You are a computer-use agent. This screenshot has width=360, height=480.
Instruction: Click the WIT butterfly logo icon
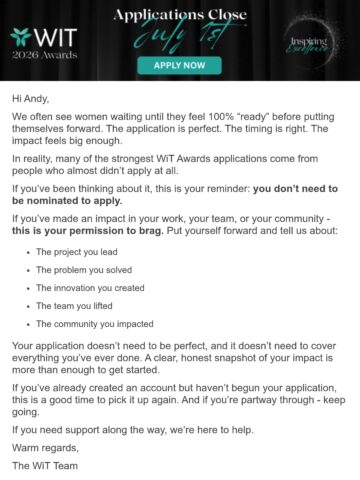click(21, 37)
